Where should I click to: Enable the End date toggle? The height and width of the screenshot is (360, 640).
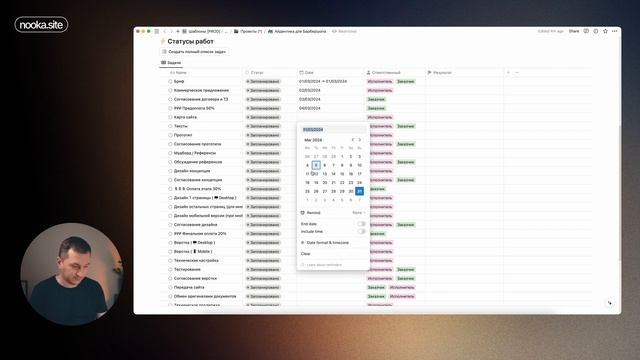361,224
